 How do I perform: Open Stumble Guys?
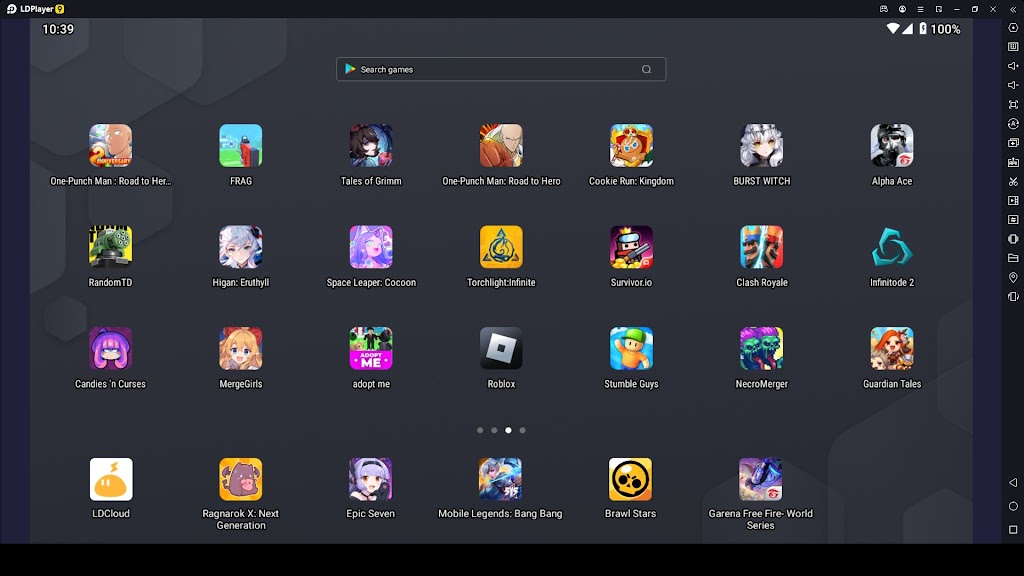[632, 349]
